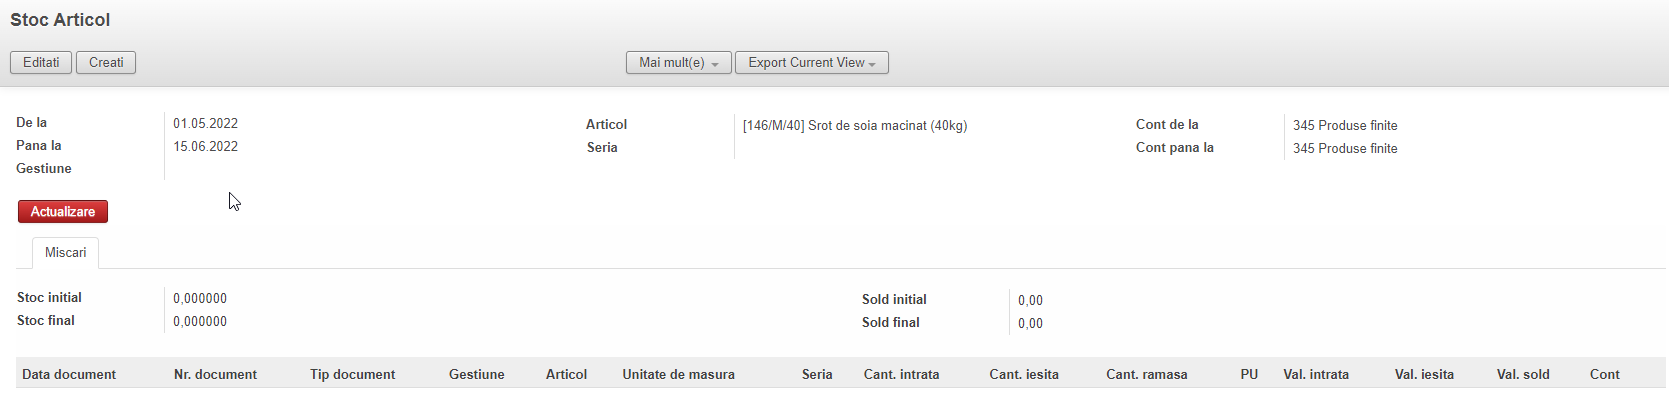Viewport: 1669px width, 413px height.
Task: Sort the table by Gestiune column
Action: pyautogui.click(x=476, y=375)
